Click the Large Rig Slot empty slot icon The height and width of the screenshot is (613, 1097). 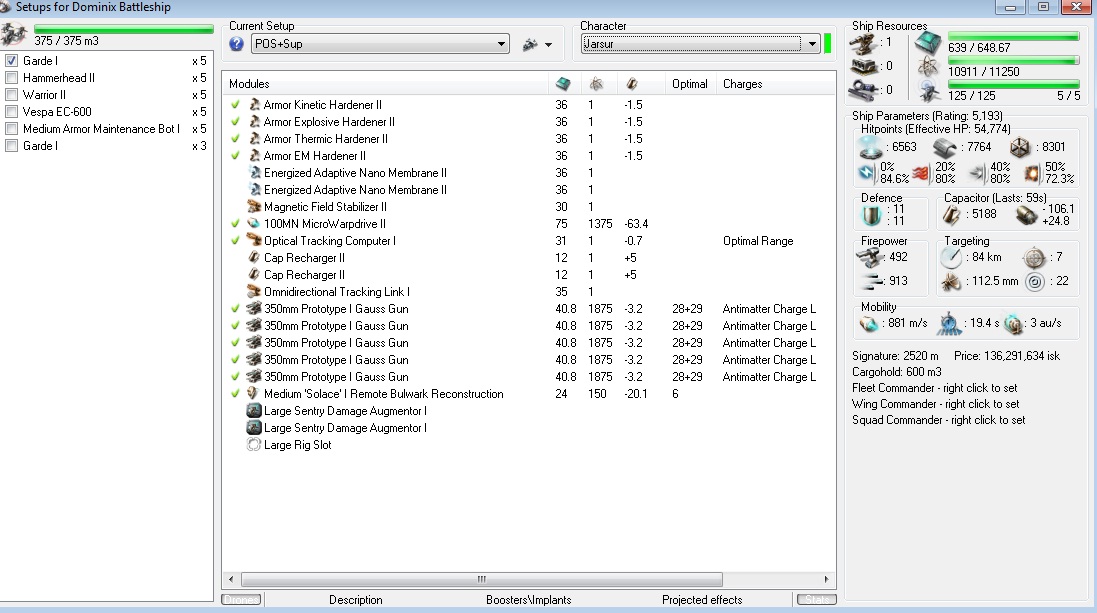(254, 445)
